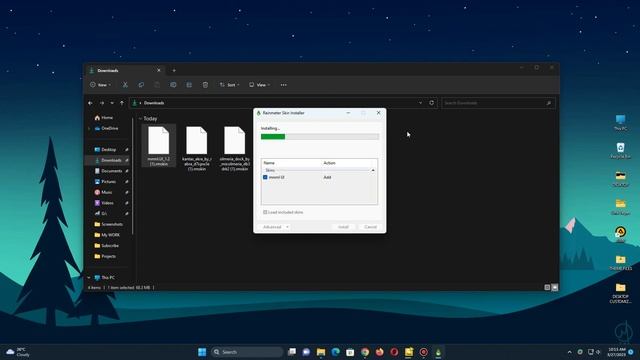Open Music in navigation pane
Viewport: 640px width, 360px height.
coord(103,192)
